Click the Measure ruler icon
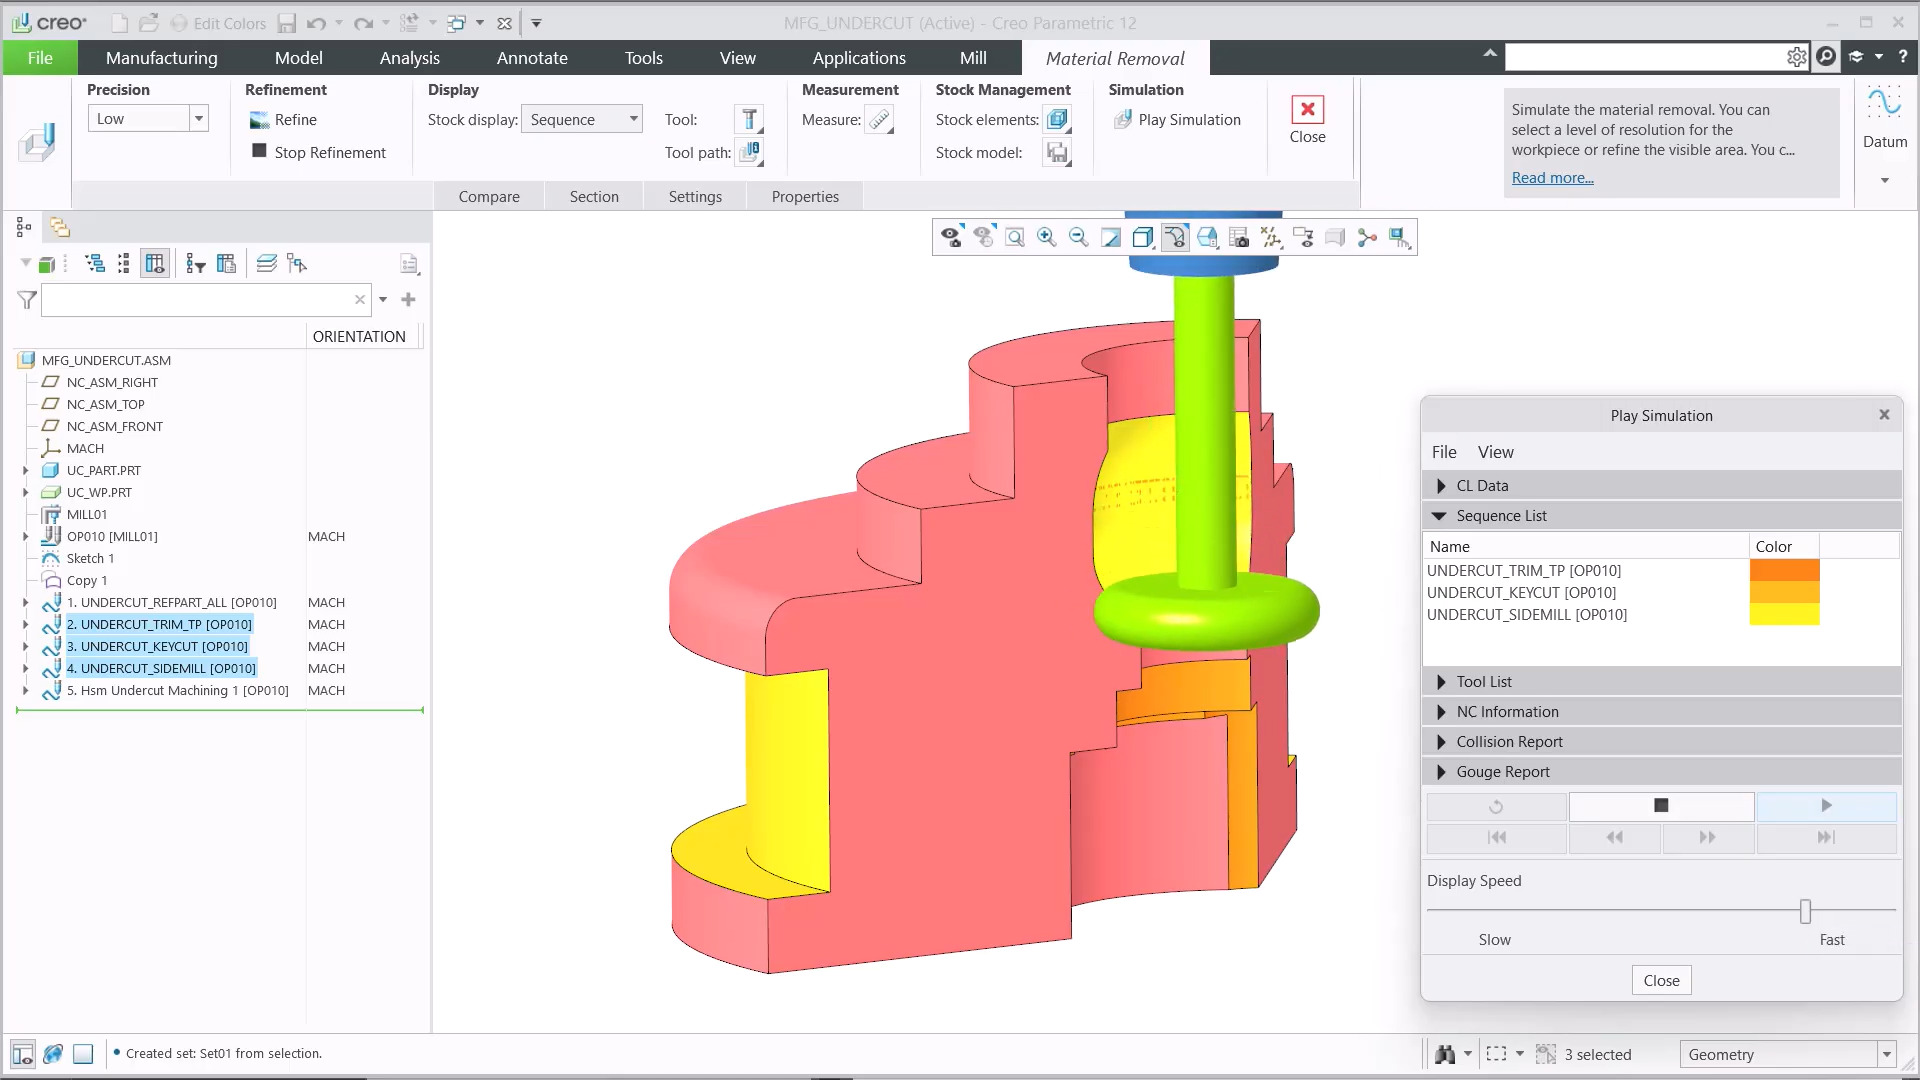This screenshot has width=1920, height=1080. click(879, 120)
